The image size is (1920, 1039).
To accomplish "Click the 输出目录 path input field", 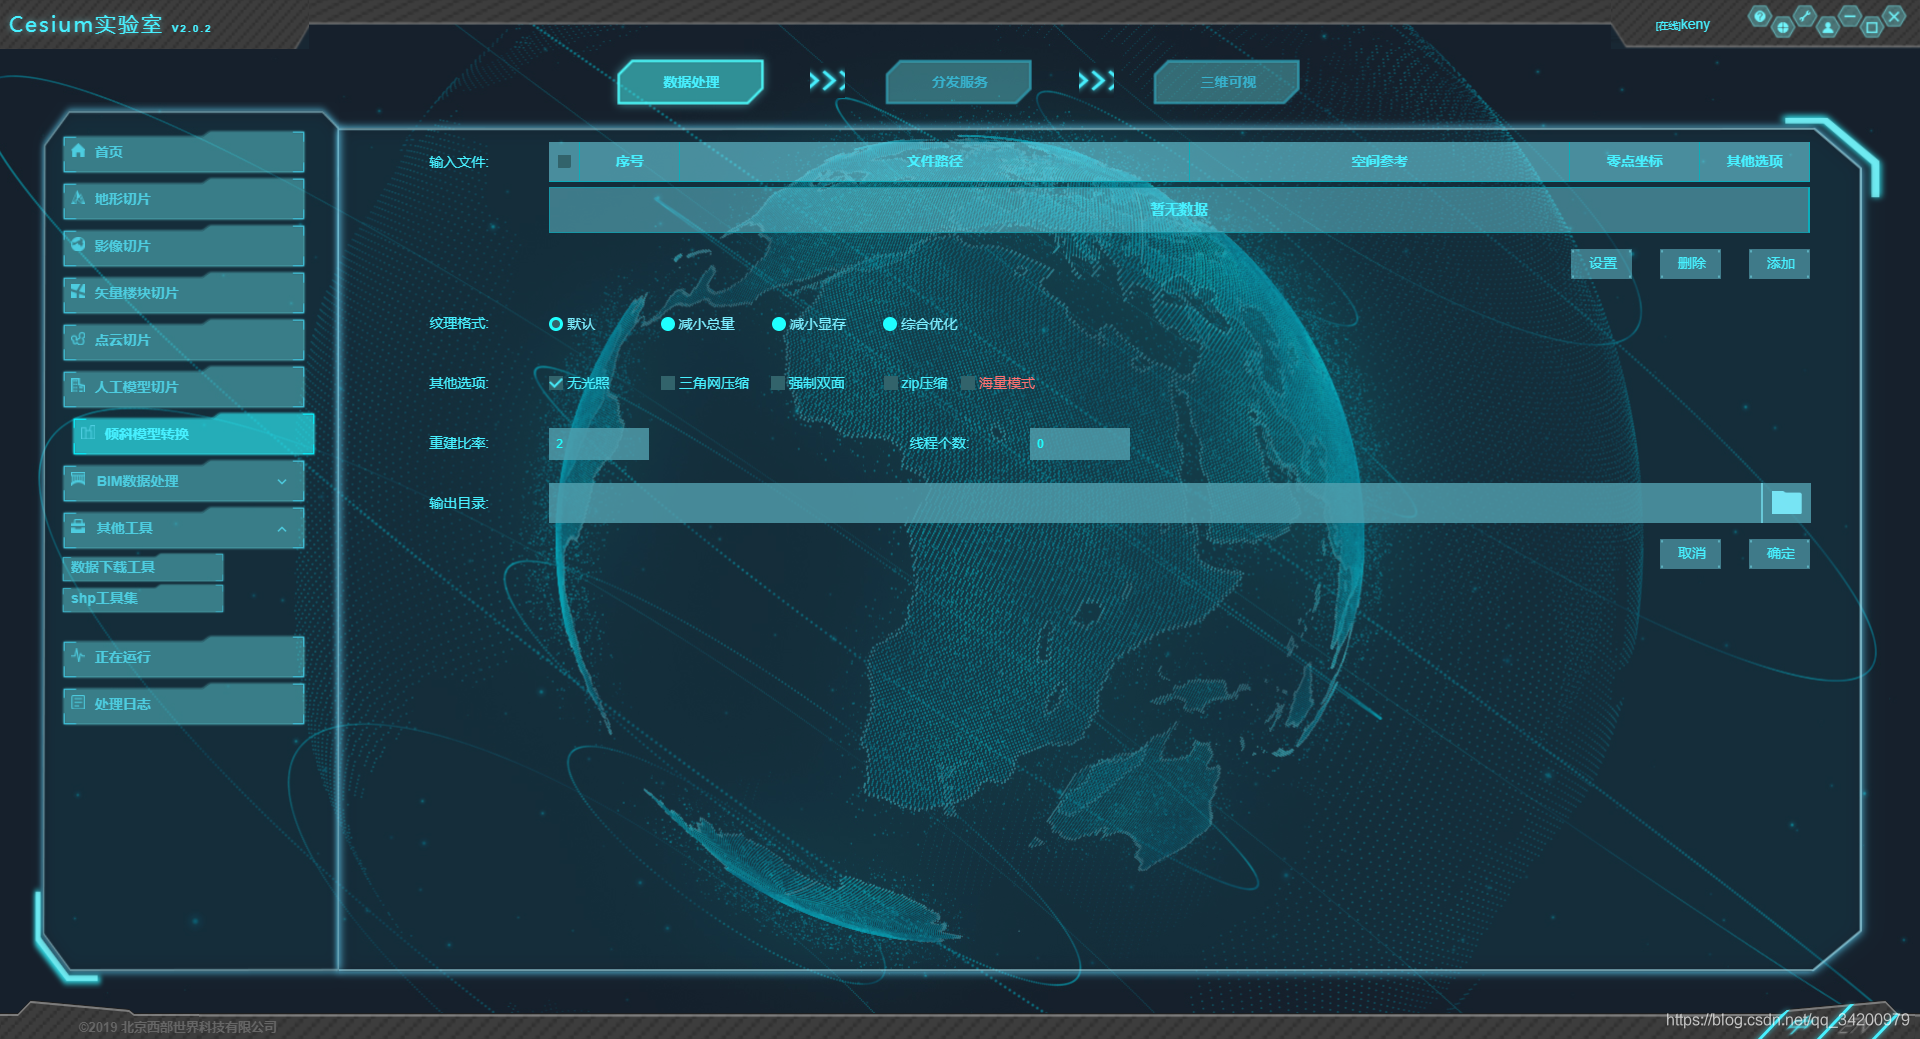I will pyautogui.click(x=1155, y=503).
